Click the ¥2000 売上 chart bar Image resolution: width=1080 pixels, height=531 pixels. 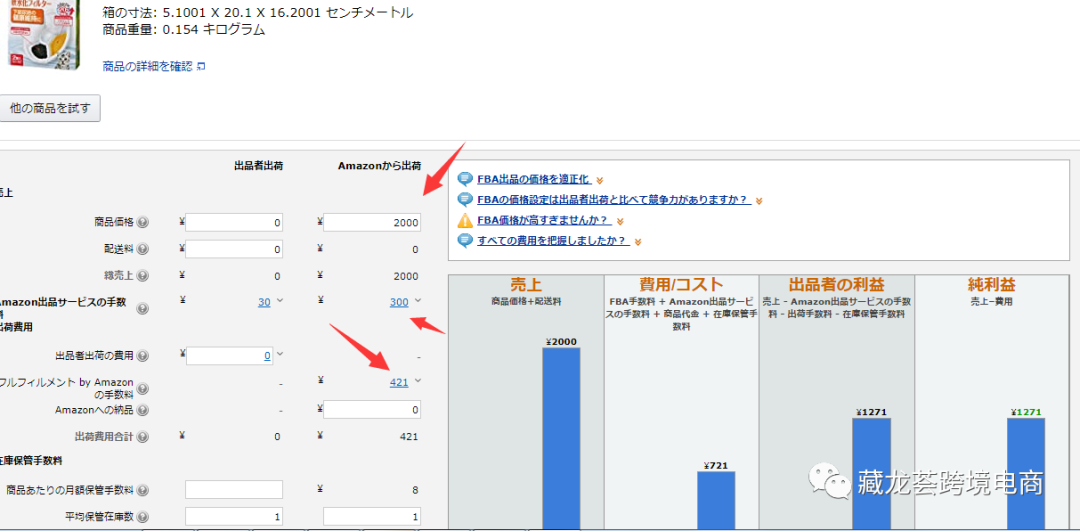coord(561,439)
